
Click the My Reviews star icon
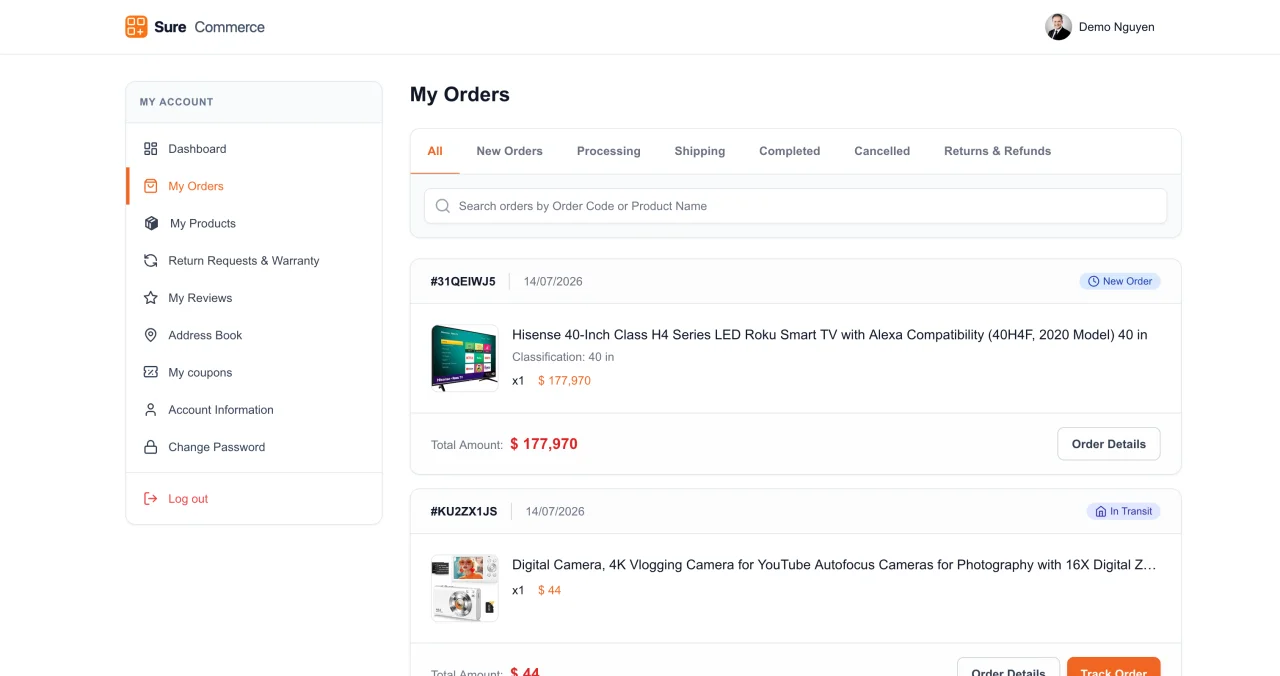(x=151, y=298)
